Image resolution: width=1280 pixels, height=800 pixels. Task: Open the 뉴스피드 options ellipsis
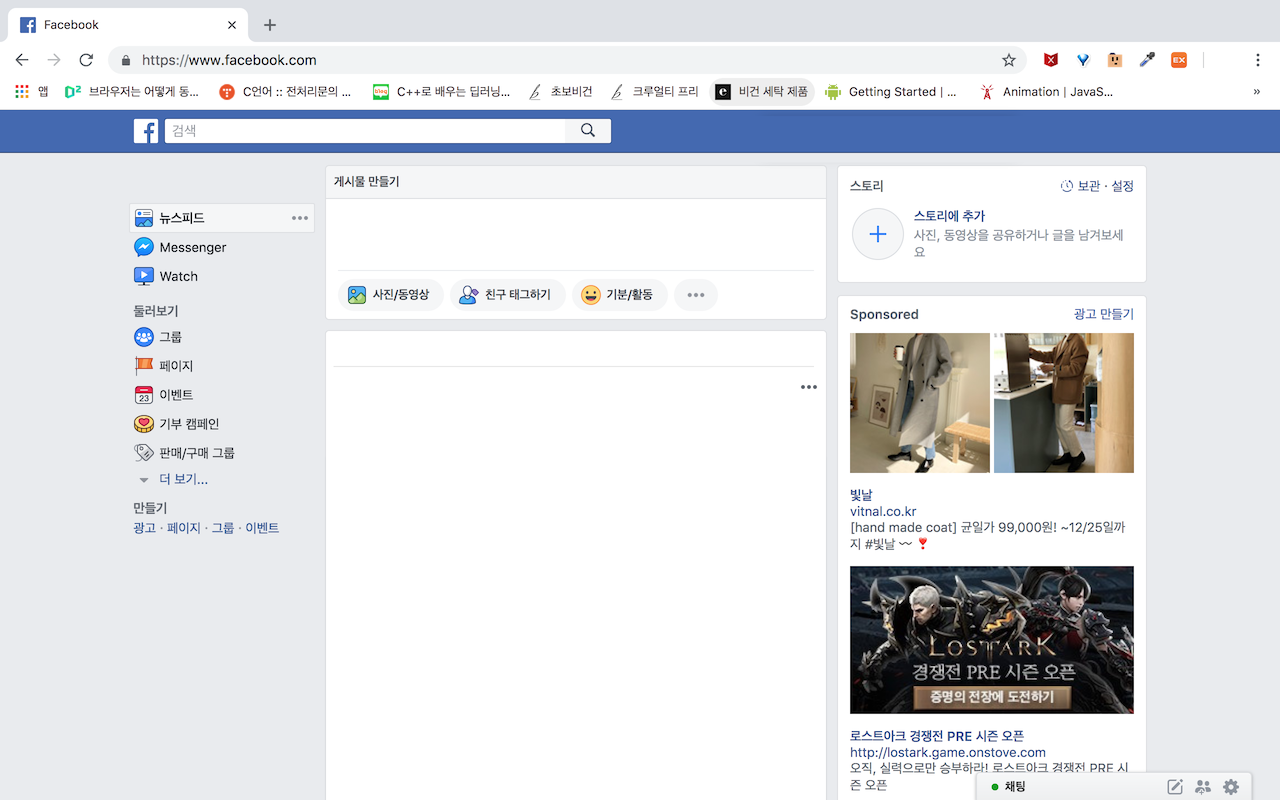[x=300, y=218]
